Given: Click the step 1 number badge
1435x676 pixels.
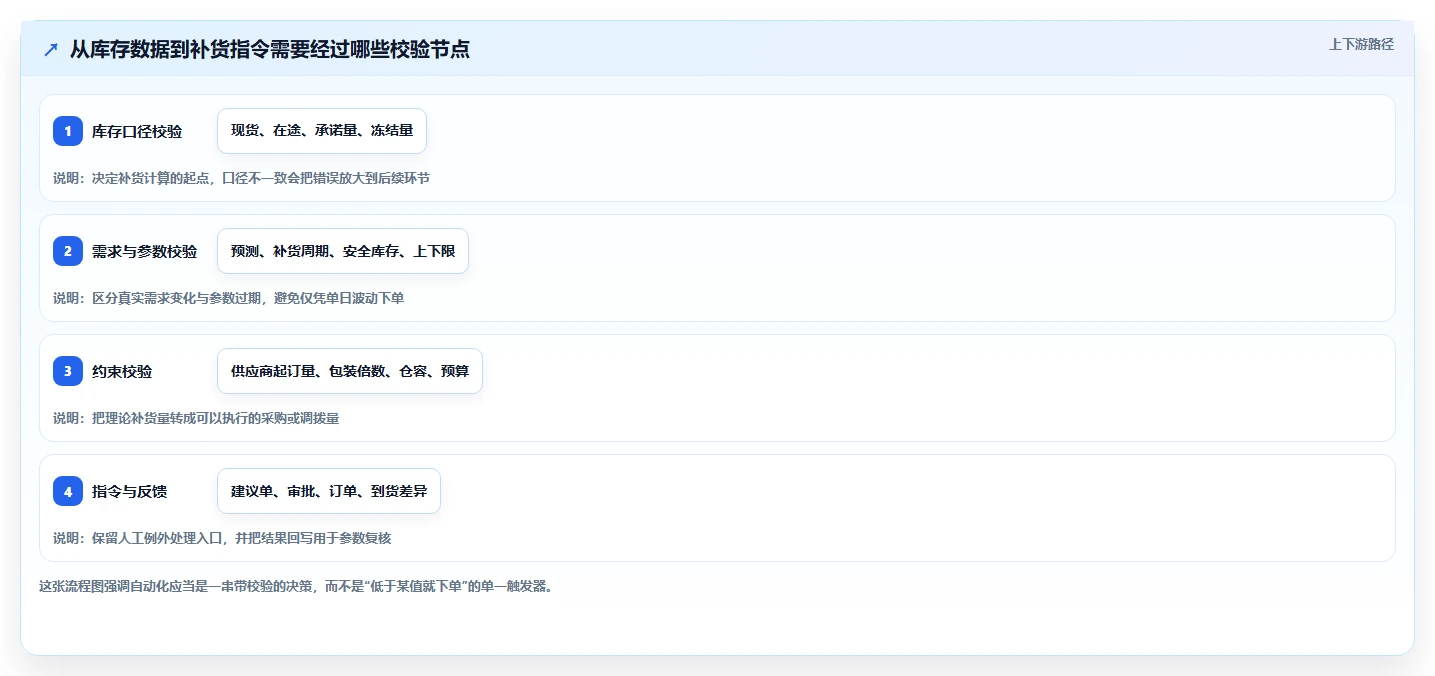Looking at the screenshot, I should [68, 131].
